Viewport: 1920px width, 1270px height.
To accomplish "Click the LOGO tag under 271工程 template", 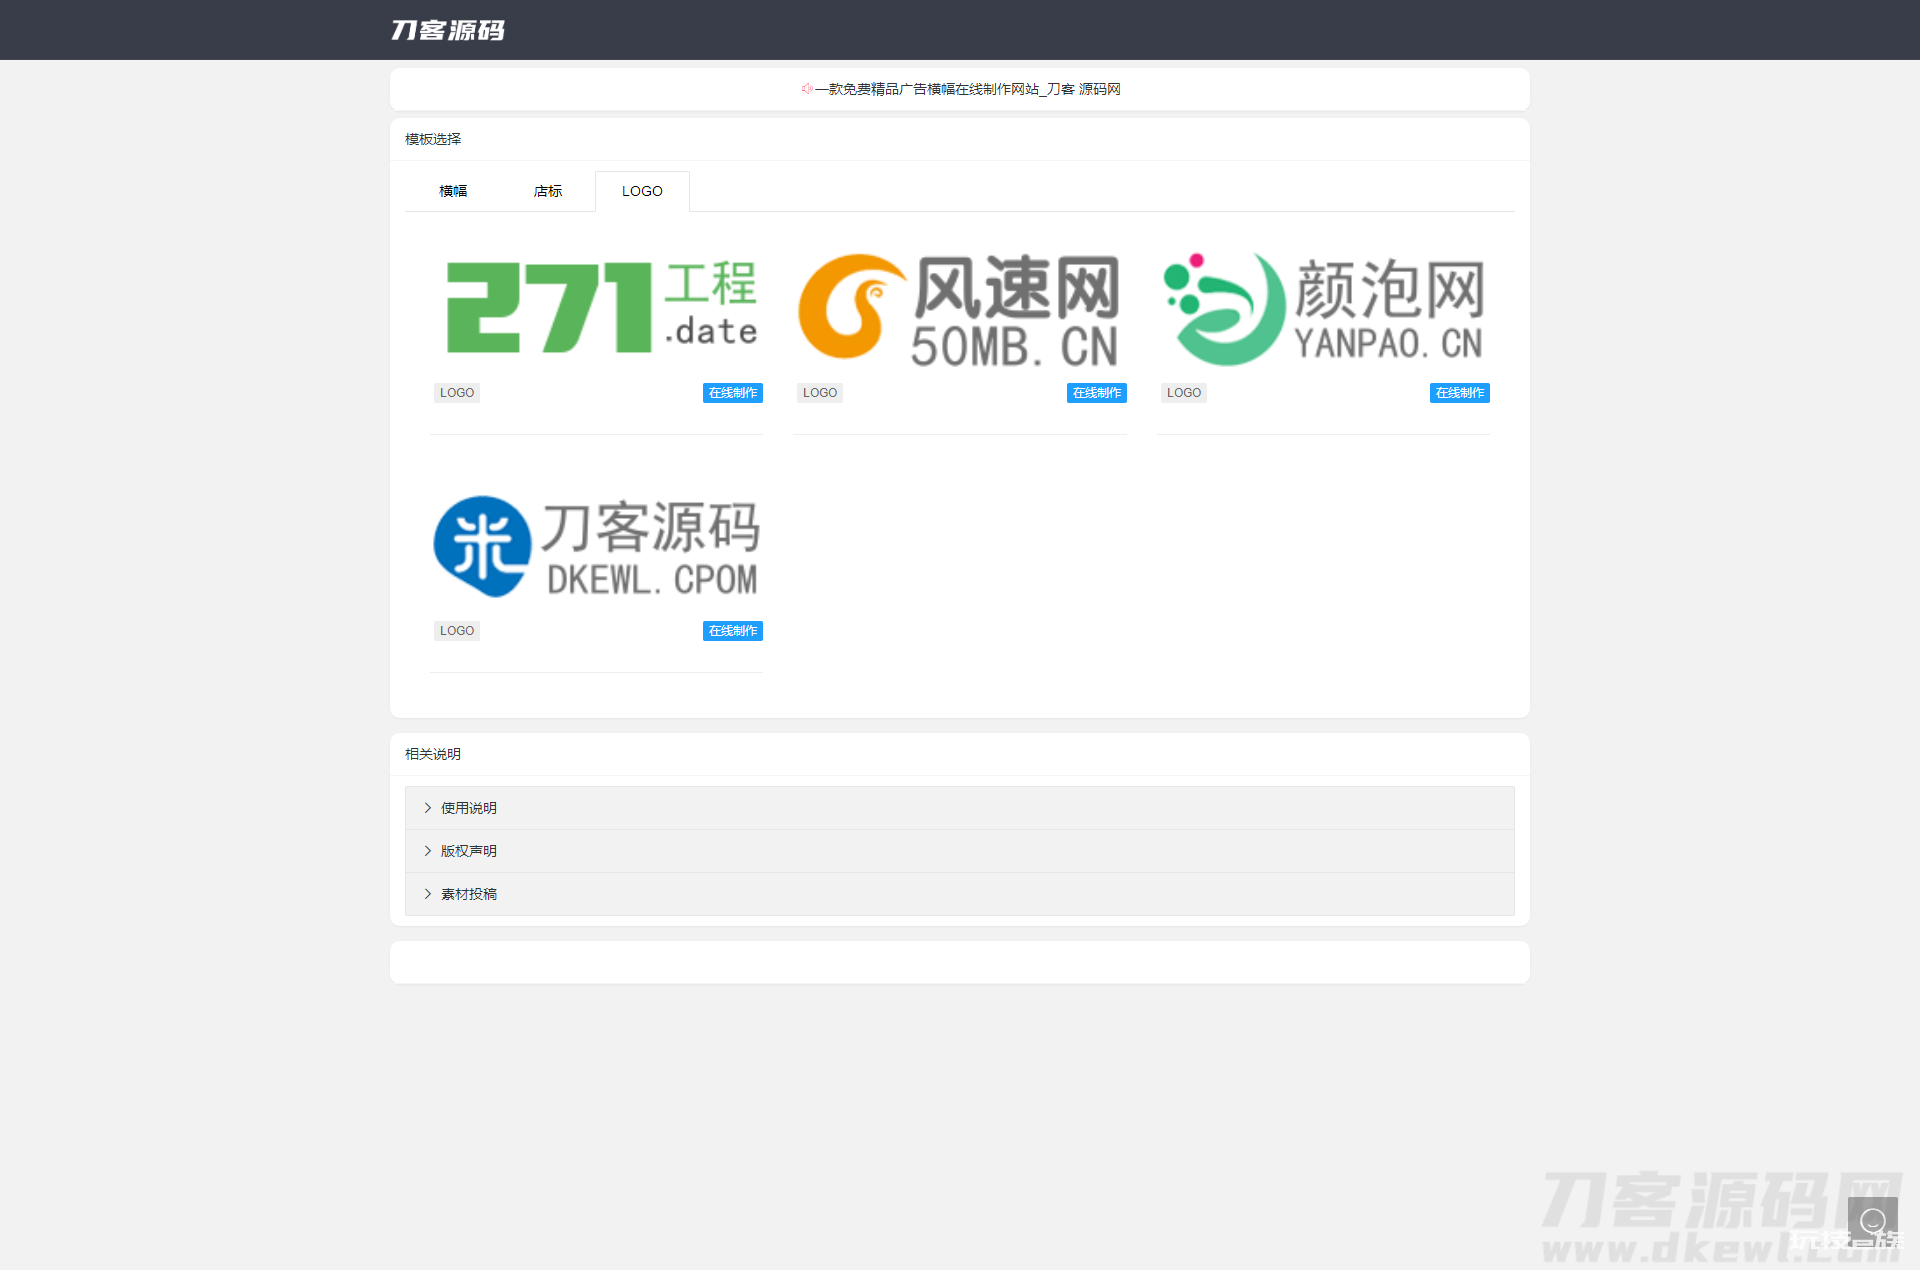I will click(x=457, y=393).
